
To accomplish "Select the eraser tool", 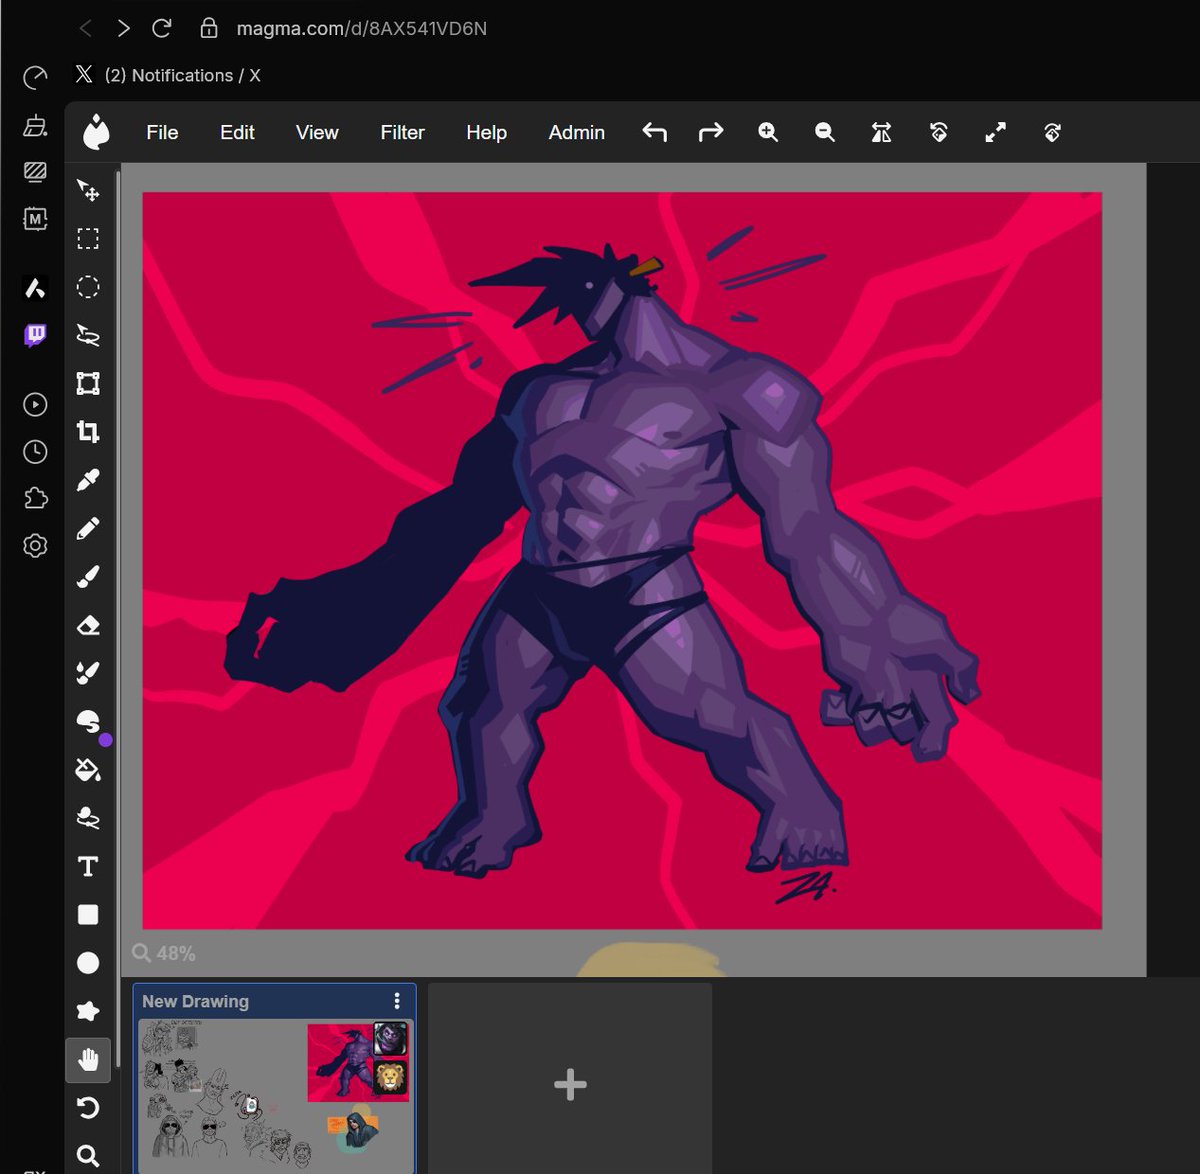I will (x=88, y=626).
